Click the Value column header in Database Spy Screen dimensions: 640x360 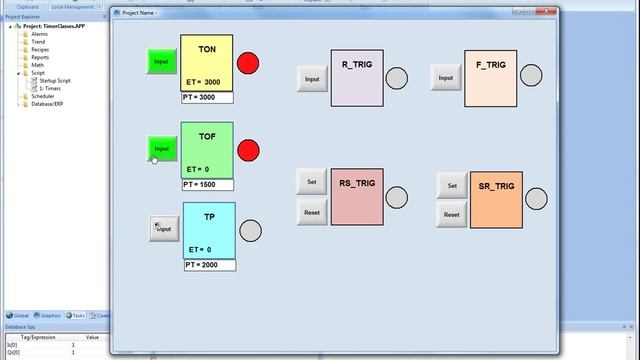click(92, 337)
